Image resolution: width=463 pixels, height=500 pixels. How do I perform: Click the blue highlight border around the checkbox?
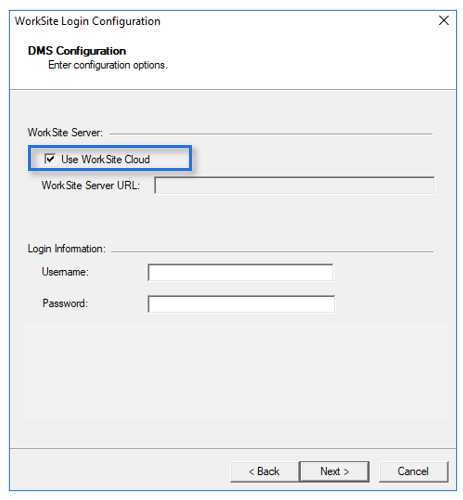pyautogui.click(x=110, y=146)
